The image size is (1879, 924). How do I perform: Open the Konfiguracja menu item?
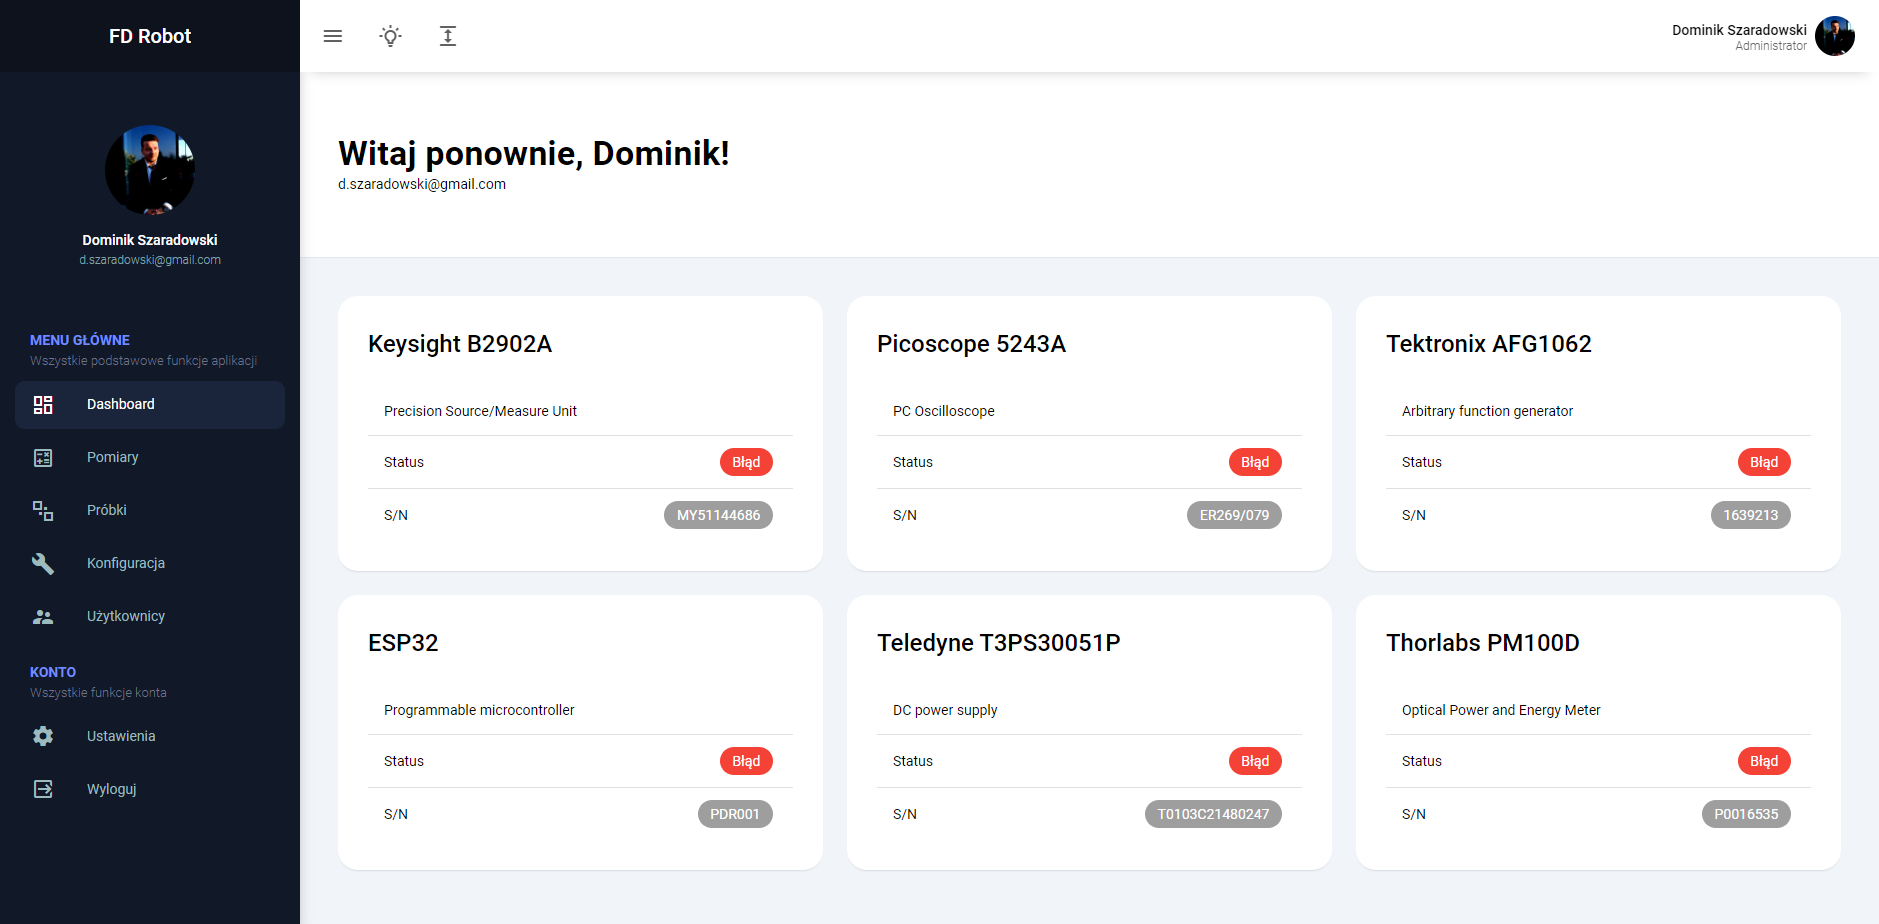click(x=126, y=564)
